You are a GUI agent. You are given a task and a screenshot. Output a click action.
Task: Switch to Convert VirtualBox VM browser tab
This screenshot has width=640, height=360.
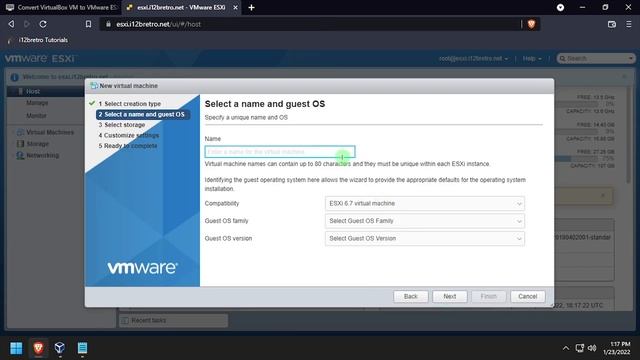[x=61, y=7]
